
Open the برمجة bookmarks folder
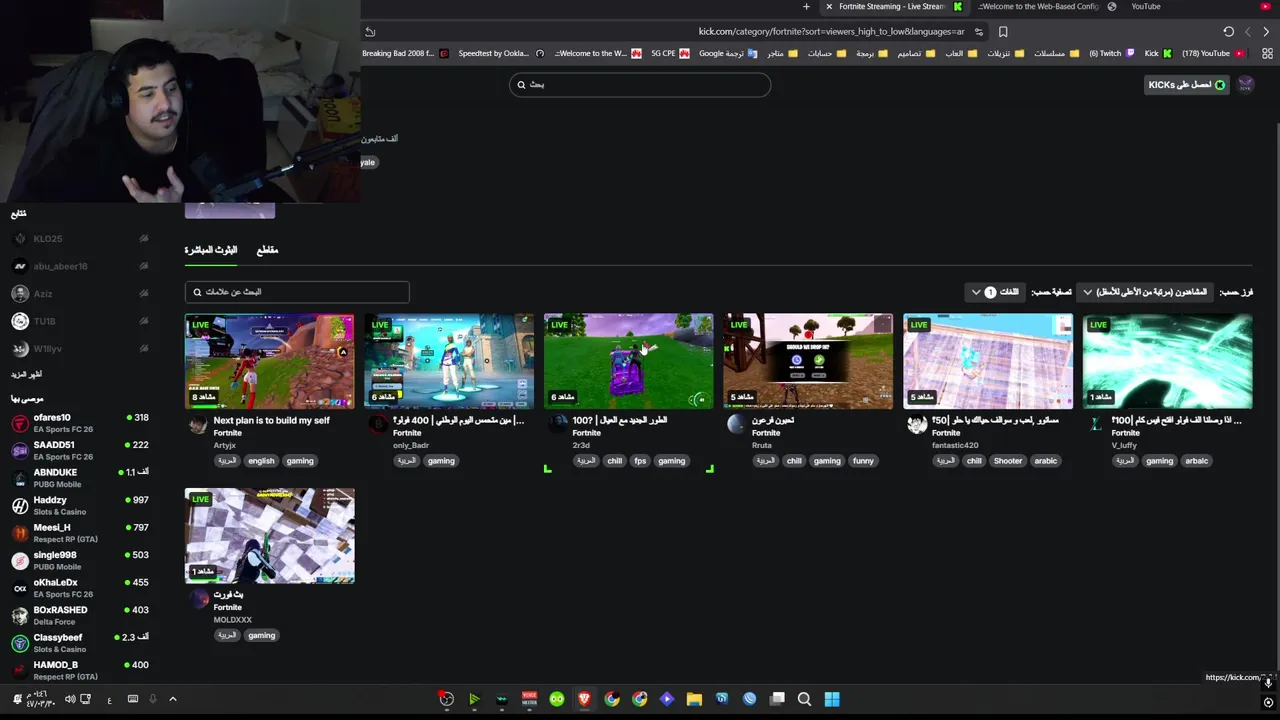[872, 54]
